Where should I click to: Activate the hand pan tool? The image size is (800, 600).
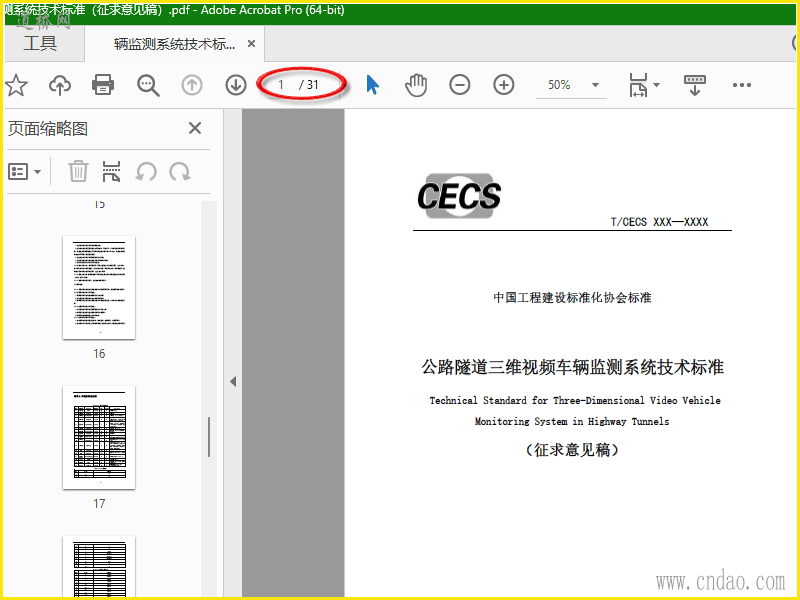click(x=416, y=85)
